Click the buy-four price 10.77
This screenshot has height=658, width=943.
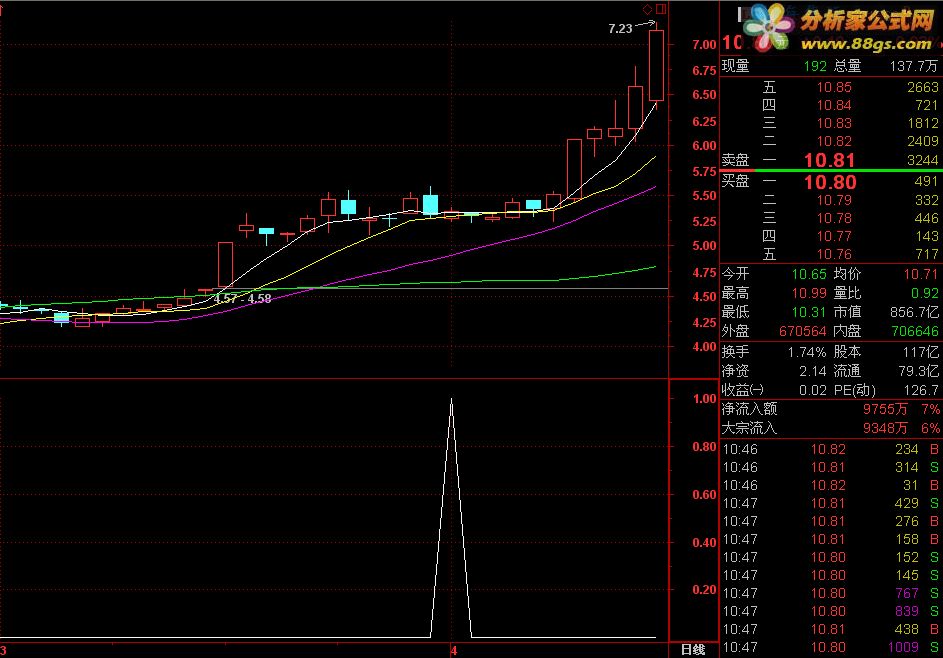[x=834, y=236]
